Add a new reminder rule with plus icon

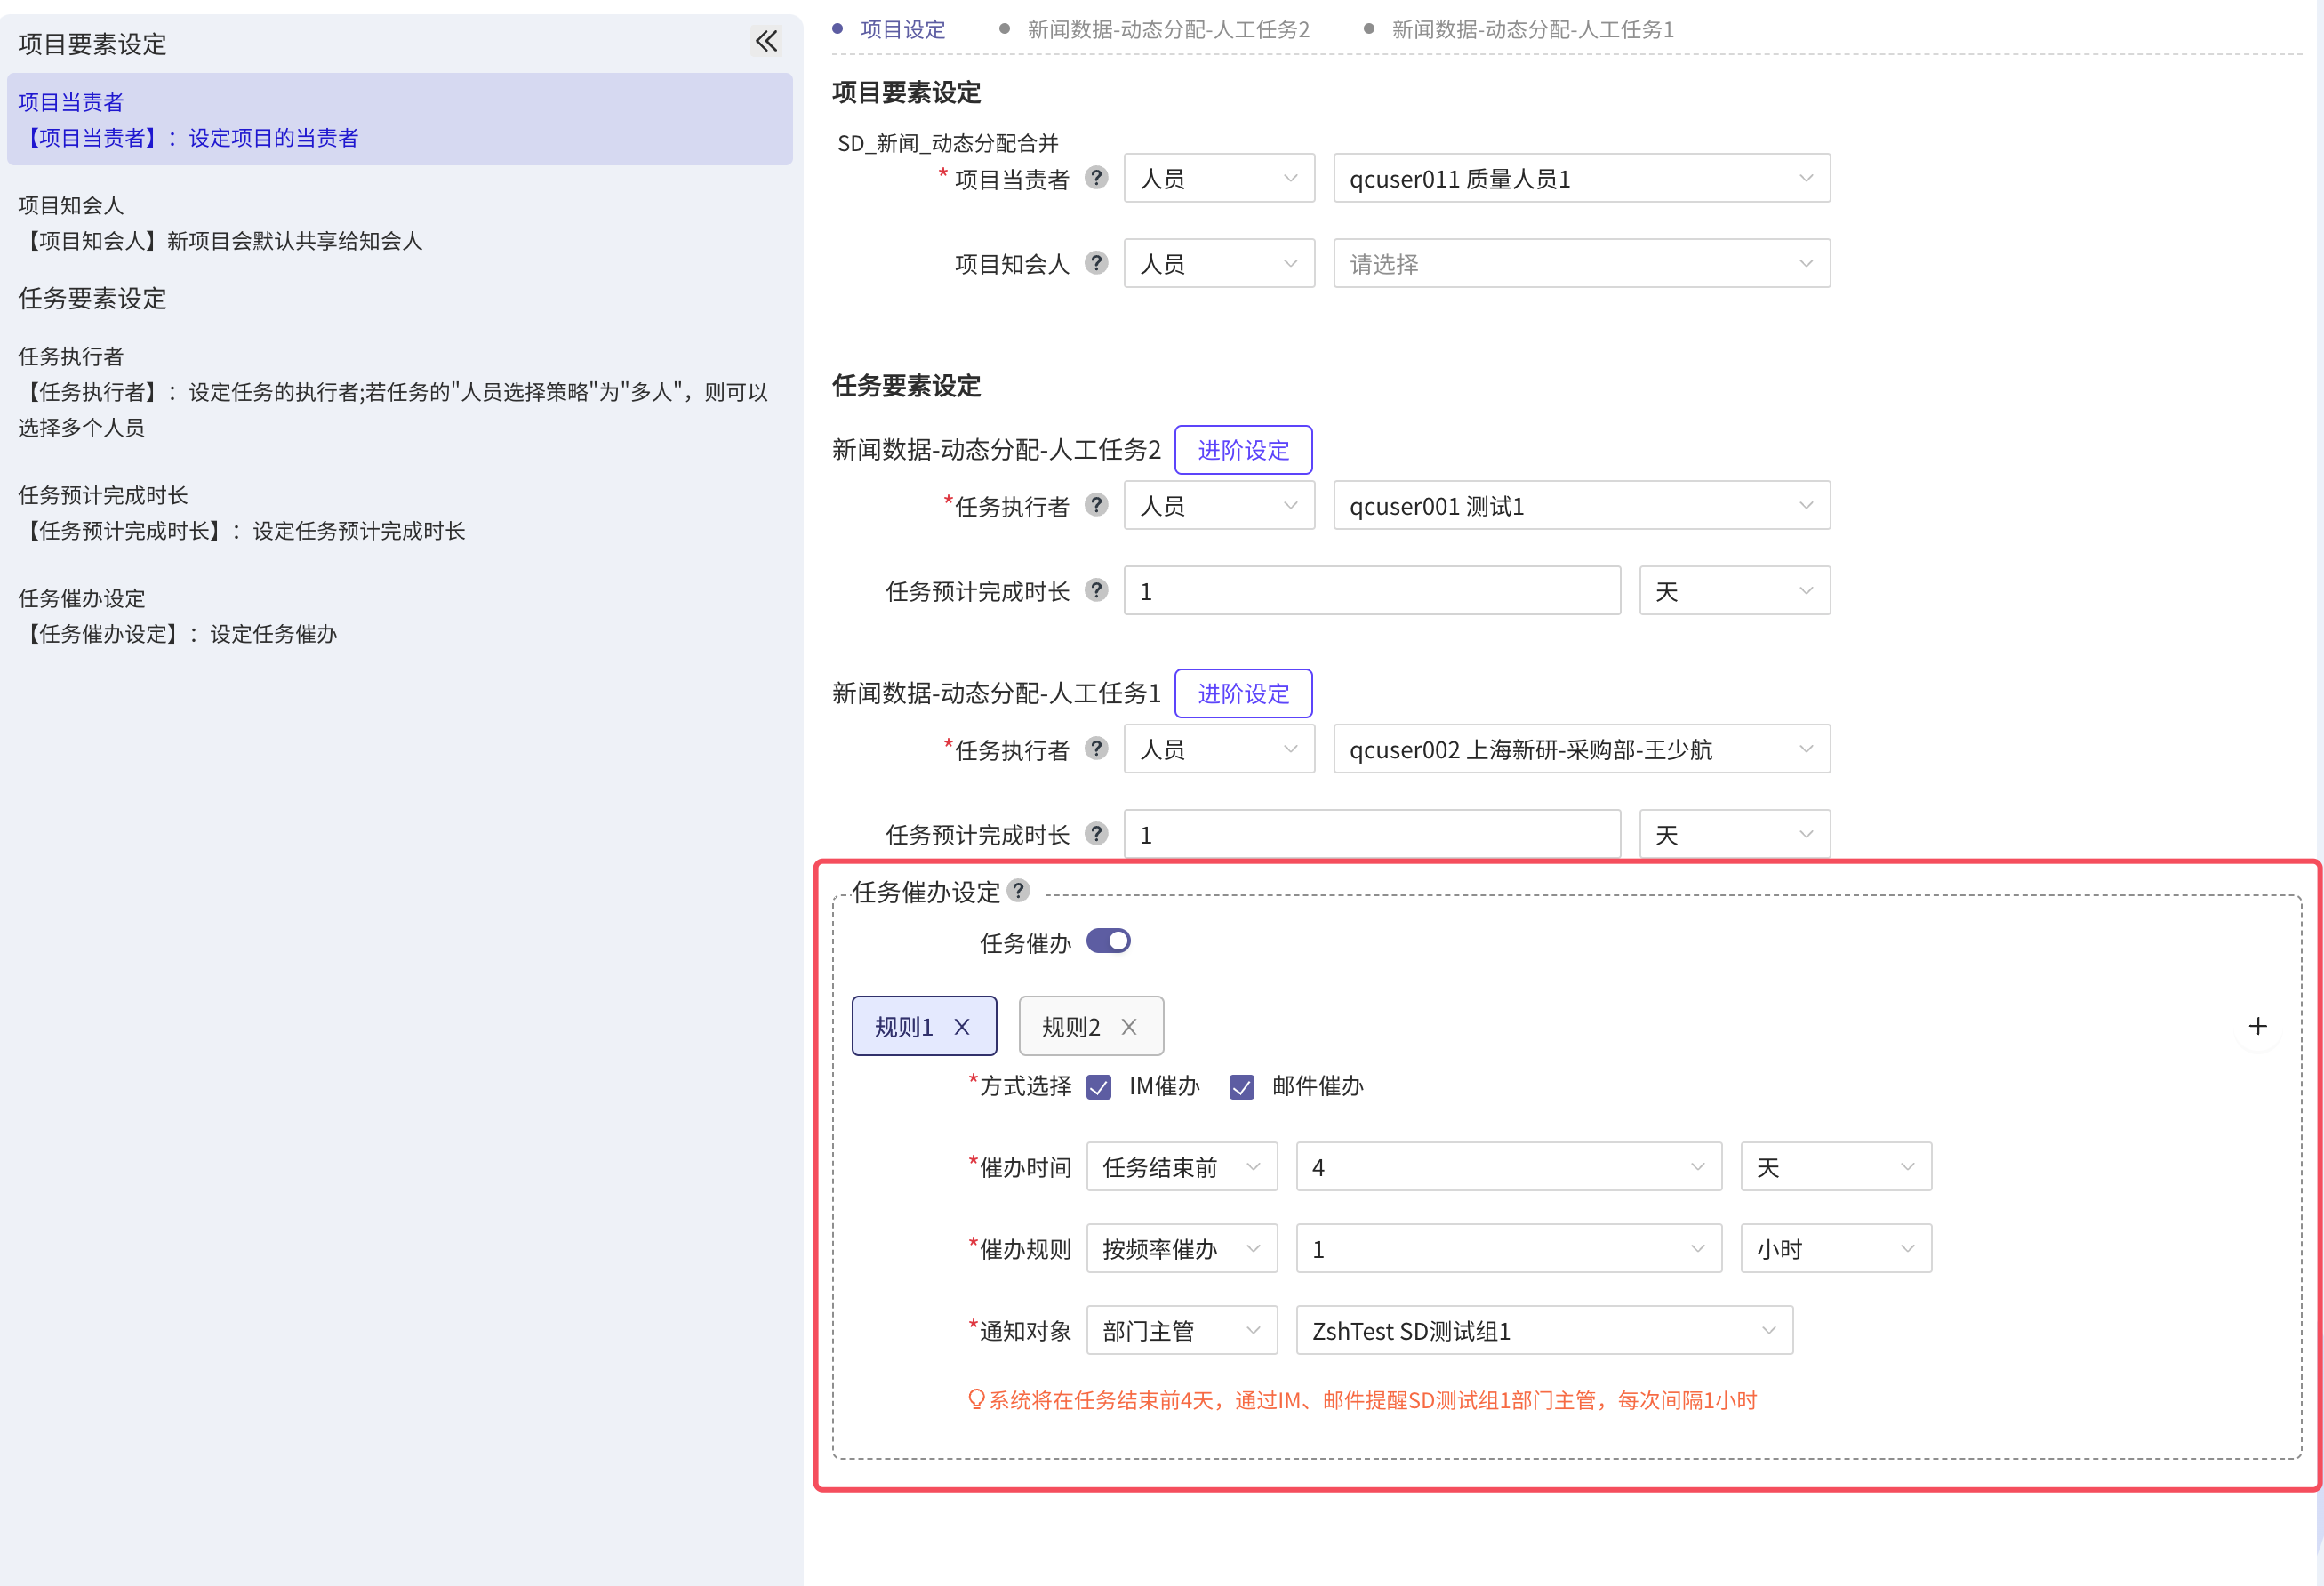pos(2257,1026)
